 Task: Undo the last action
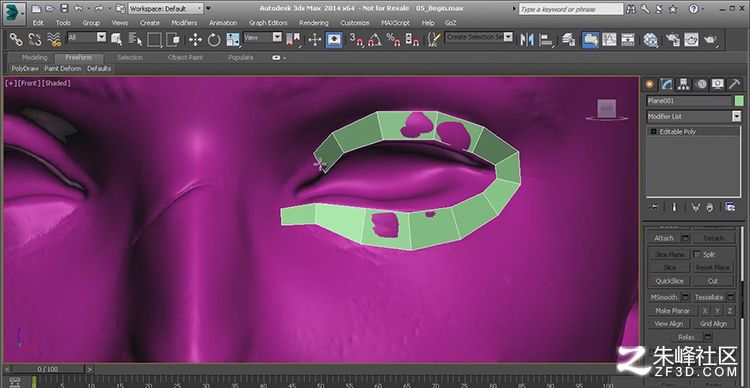[78, 9]
